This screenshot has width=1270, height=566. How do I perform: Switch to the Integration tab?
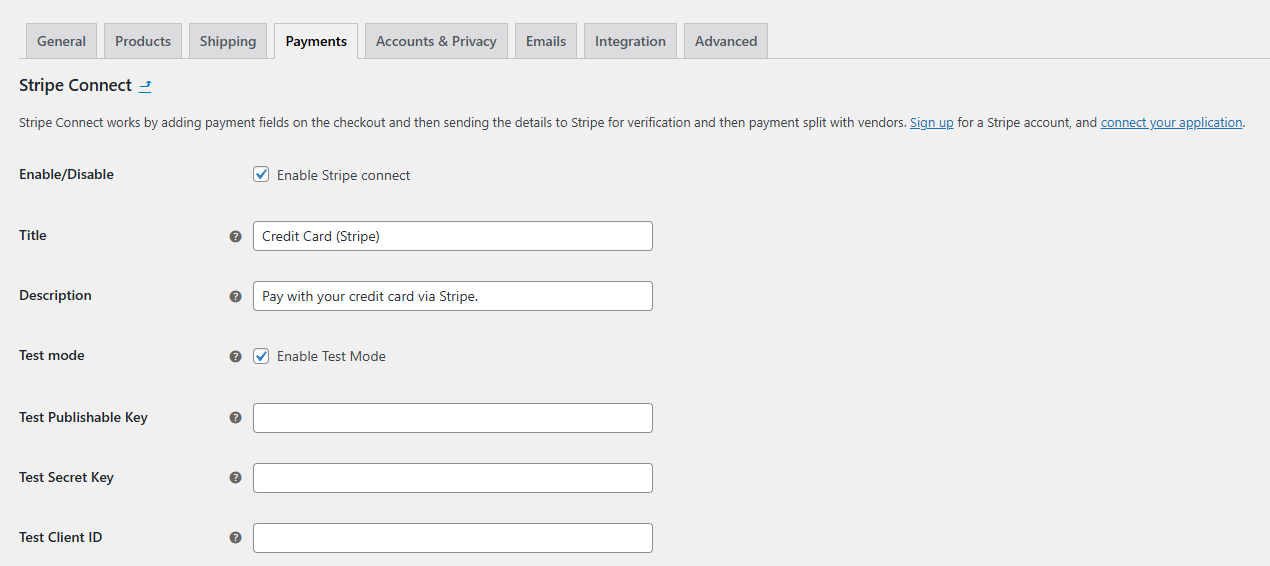tap(630, 41)
